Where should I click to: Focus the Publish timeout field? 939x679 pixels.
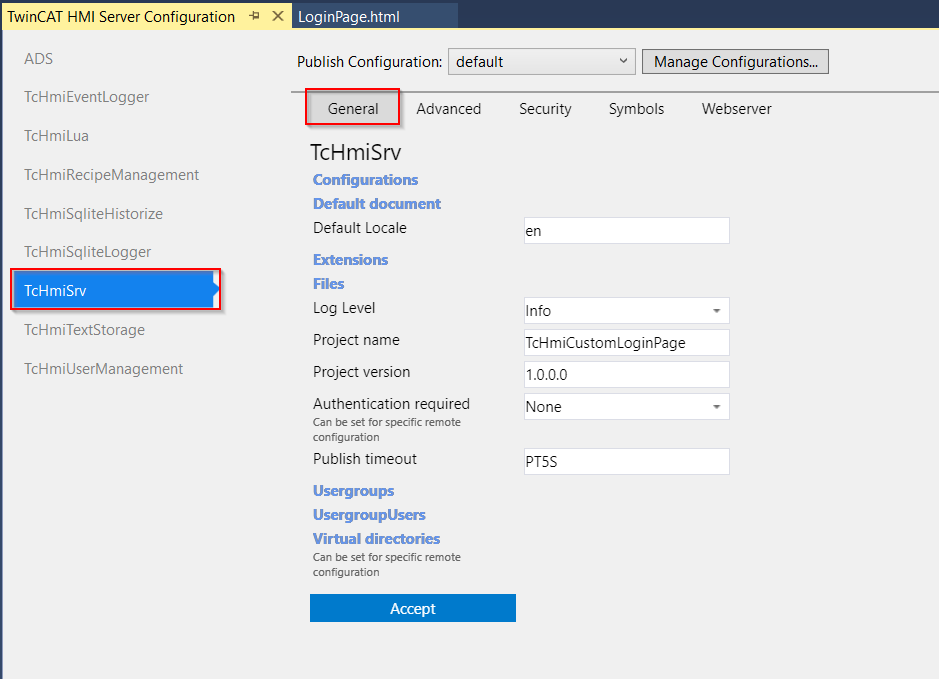626,462
